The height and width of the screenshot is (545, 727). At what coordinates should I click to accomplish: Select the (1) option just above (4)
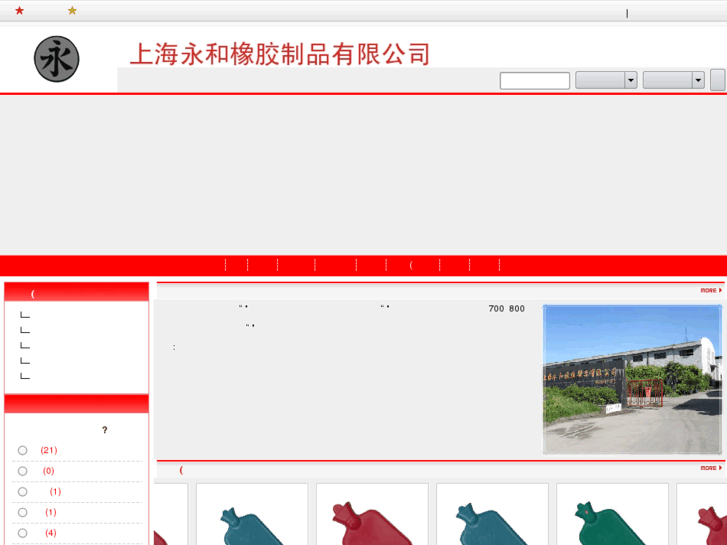22,513
